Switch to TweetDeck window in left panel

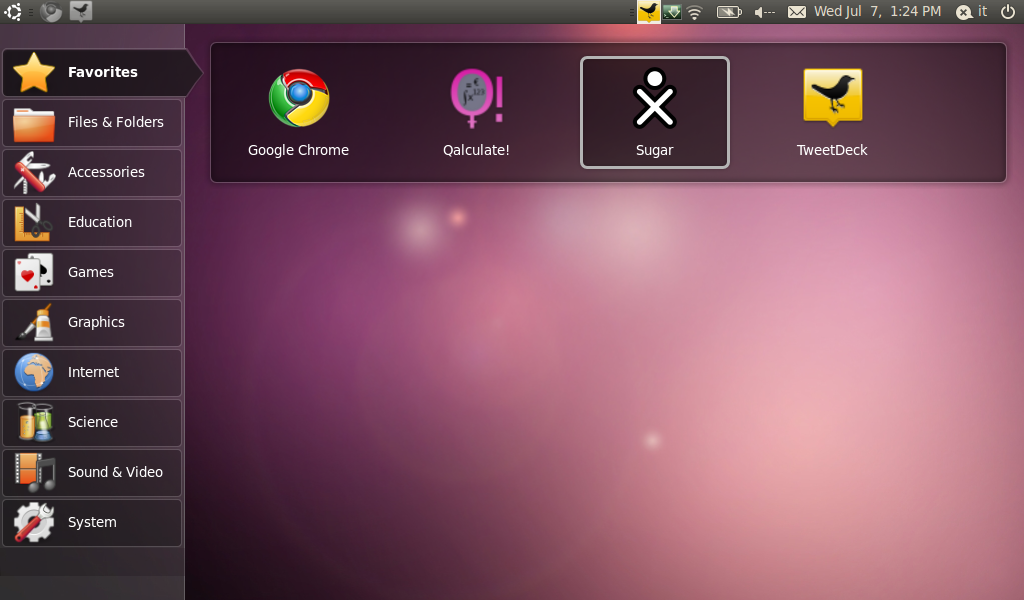(81, 11)
